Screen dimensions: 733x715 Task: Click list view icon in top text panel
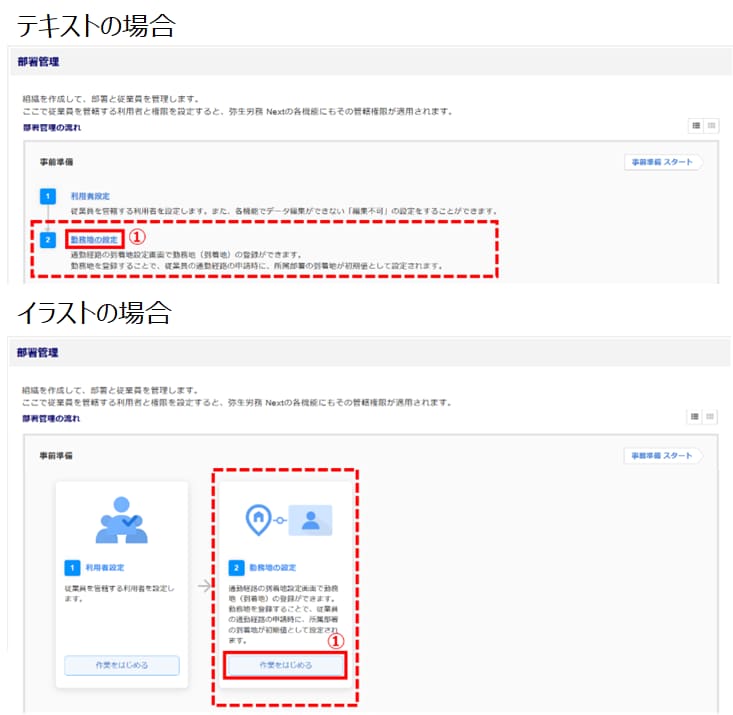tap(696, 125)
